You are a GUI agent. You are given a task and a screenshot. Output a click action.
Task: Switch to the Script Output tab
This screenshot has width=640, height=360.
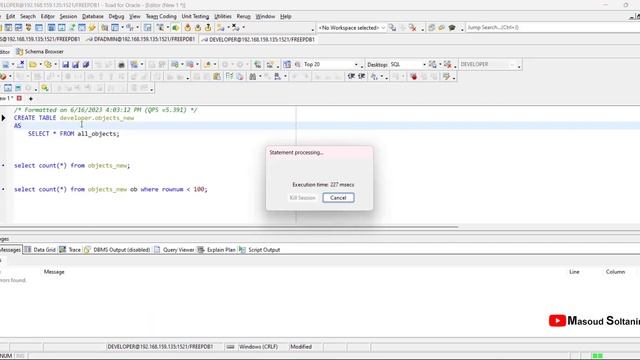[x=260, y=250]
